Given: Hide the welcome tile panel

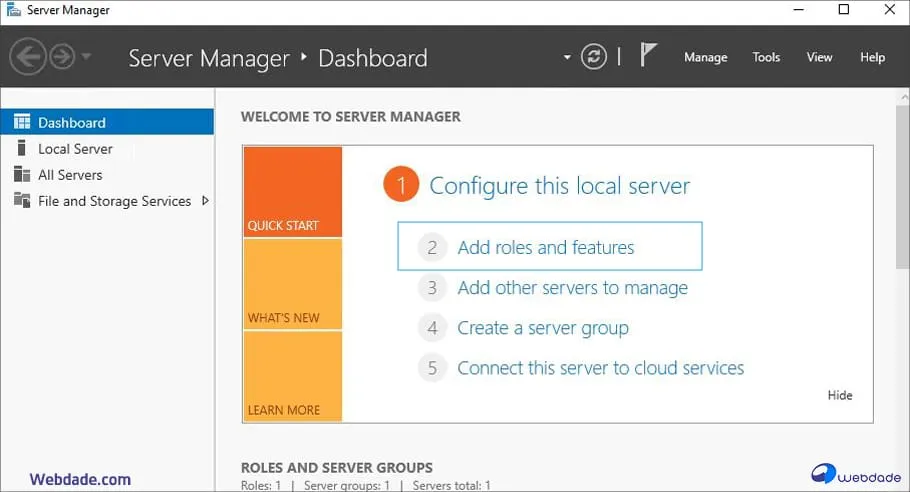Looking at the screenshot, I should click(840, 395).
